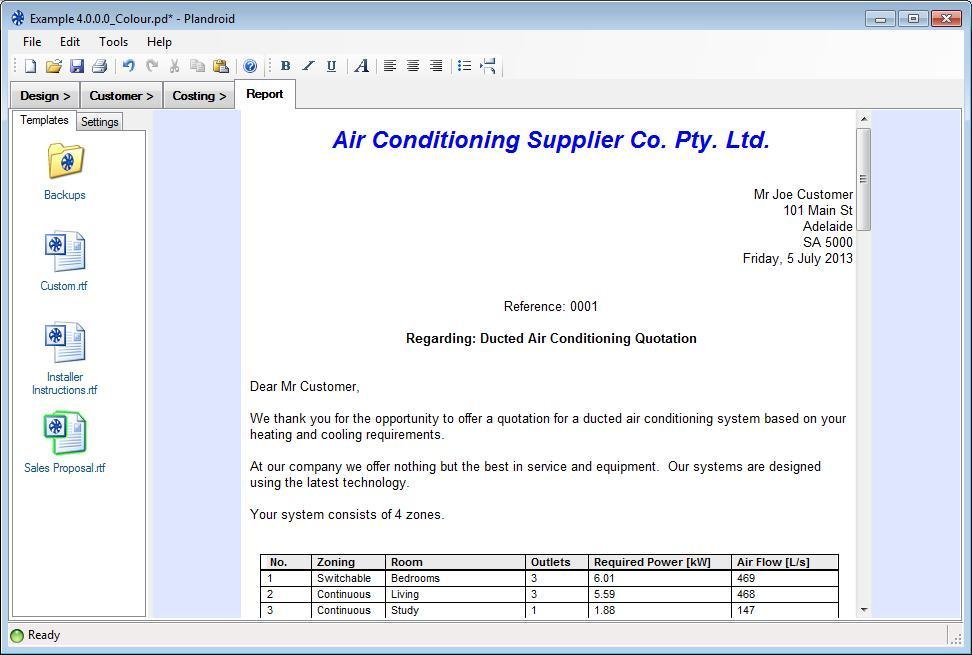Click the green Ready status indicator
Image resolution: width=972 pixels, height=655 pixels.
click(17, 635)
